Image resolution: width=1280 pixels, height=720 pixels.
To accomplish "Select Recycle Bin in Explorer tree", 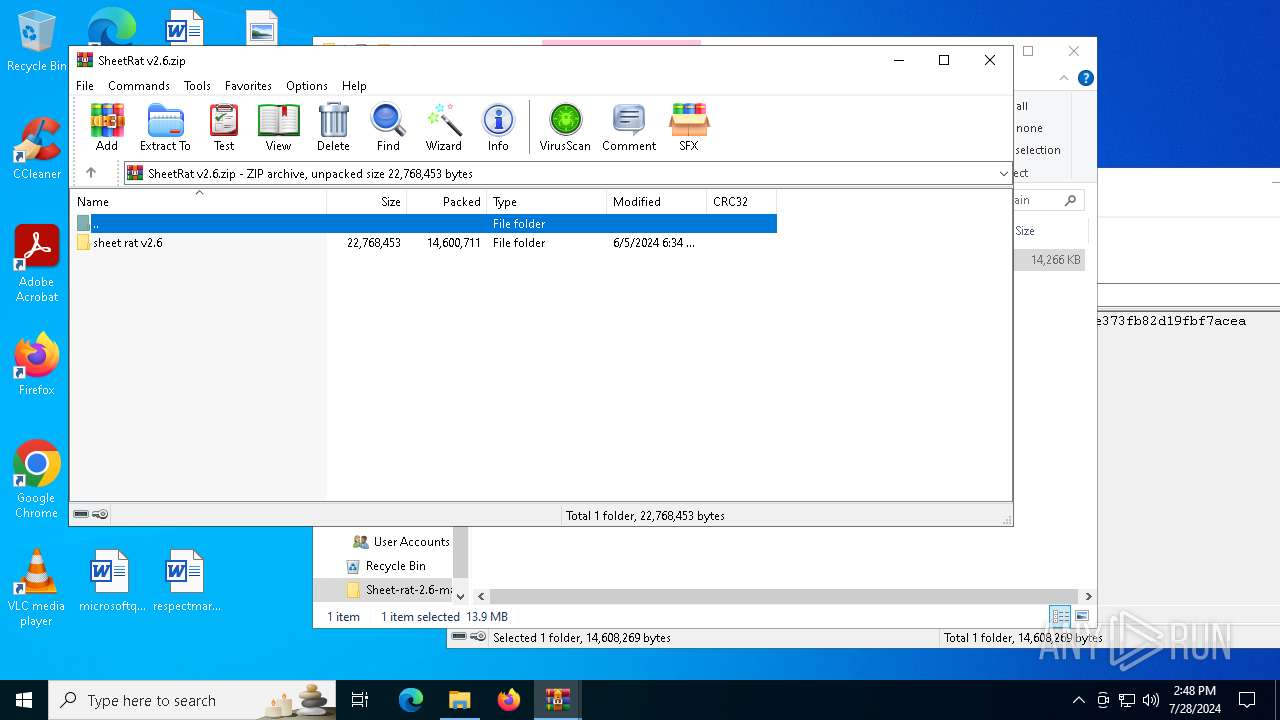I will (385, 566).
